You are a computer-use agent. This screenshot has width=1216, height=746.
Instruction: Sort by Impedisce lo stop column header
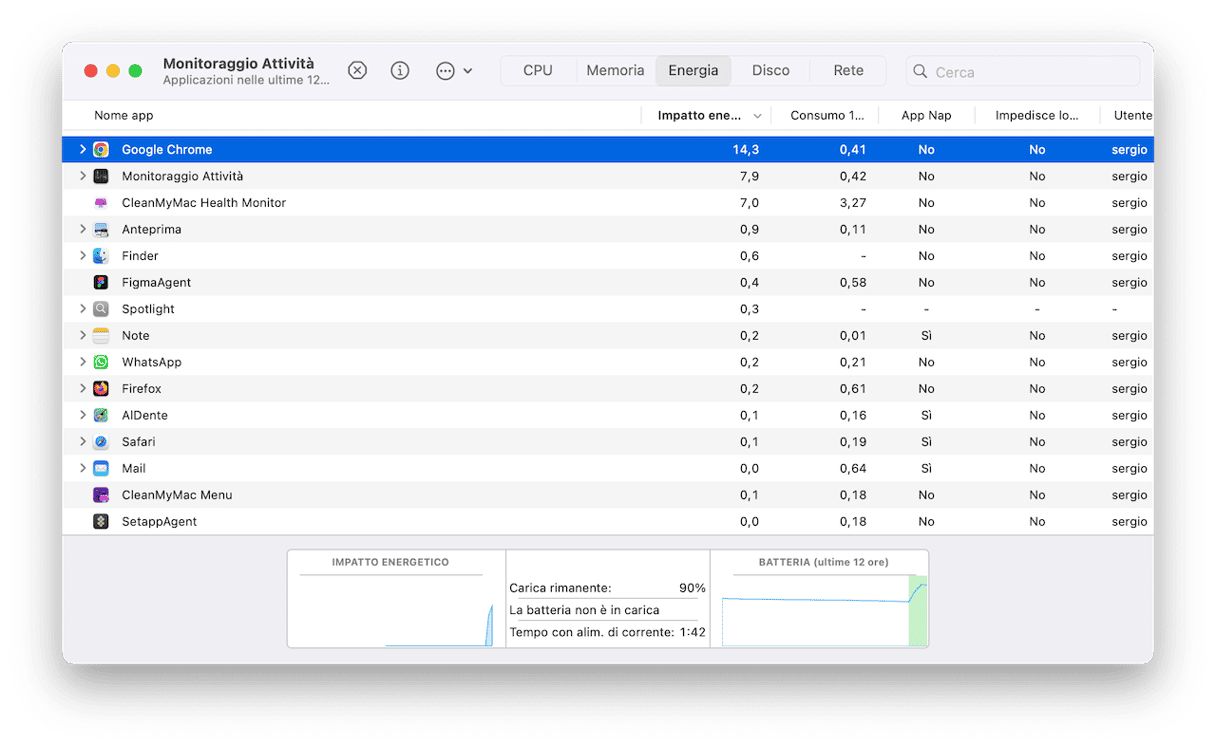(1037, 116)
